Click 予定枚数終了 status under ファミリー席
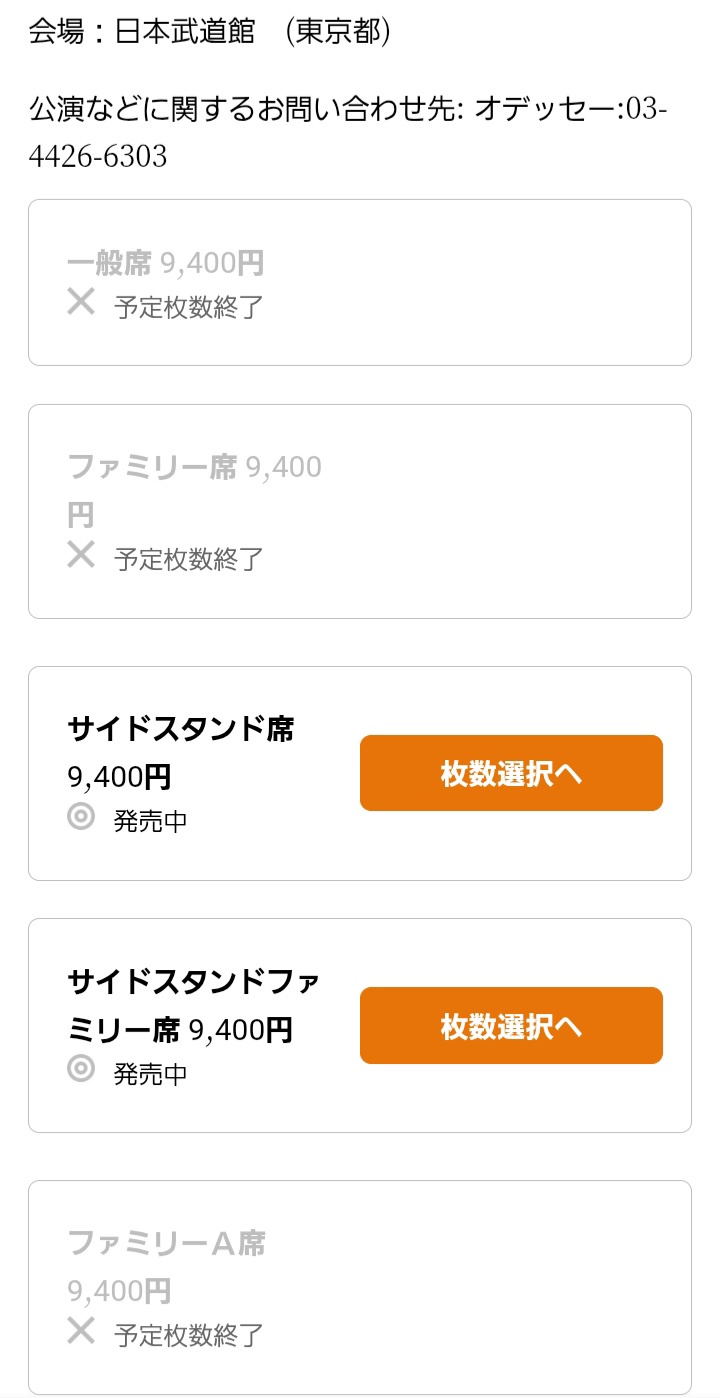 (x=189, y=559)
